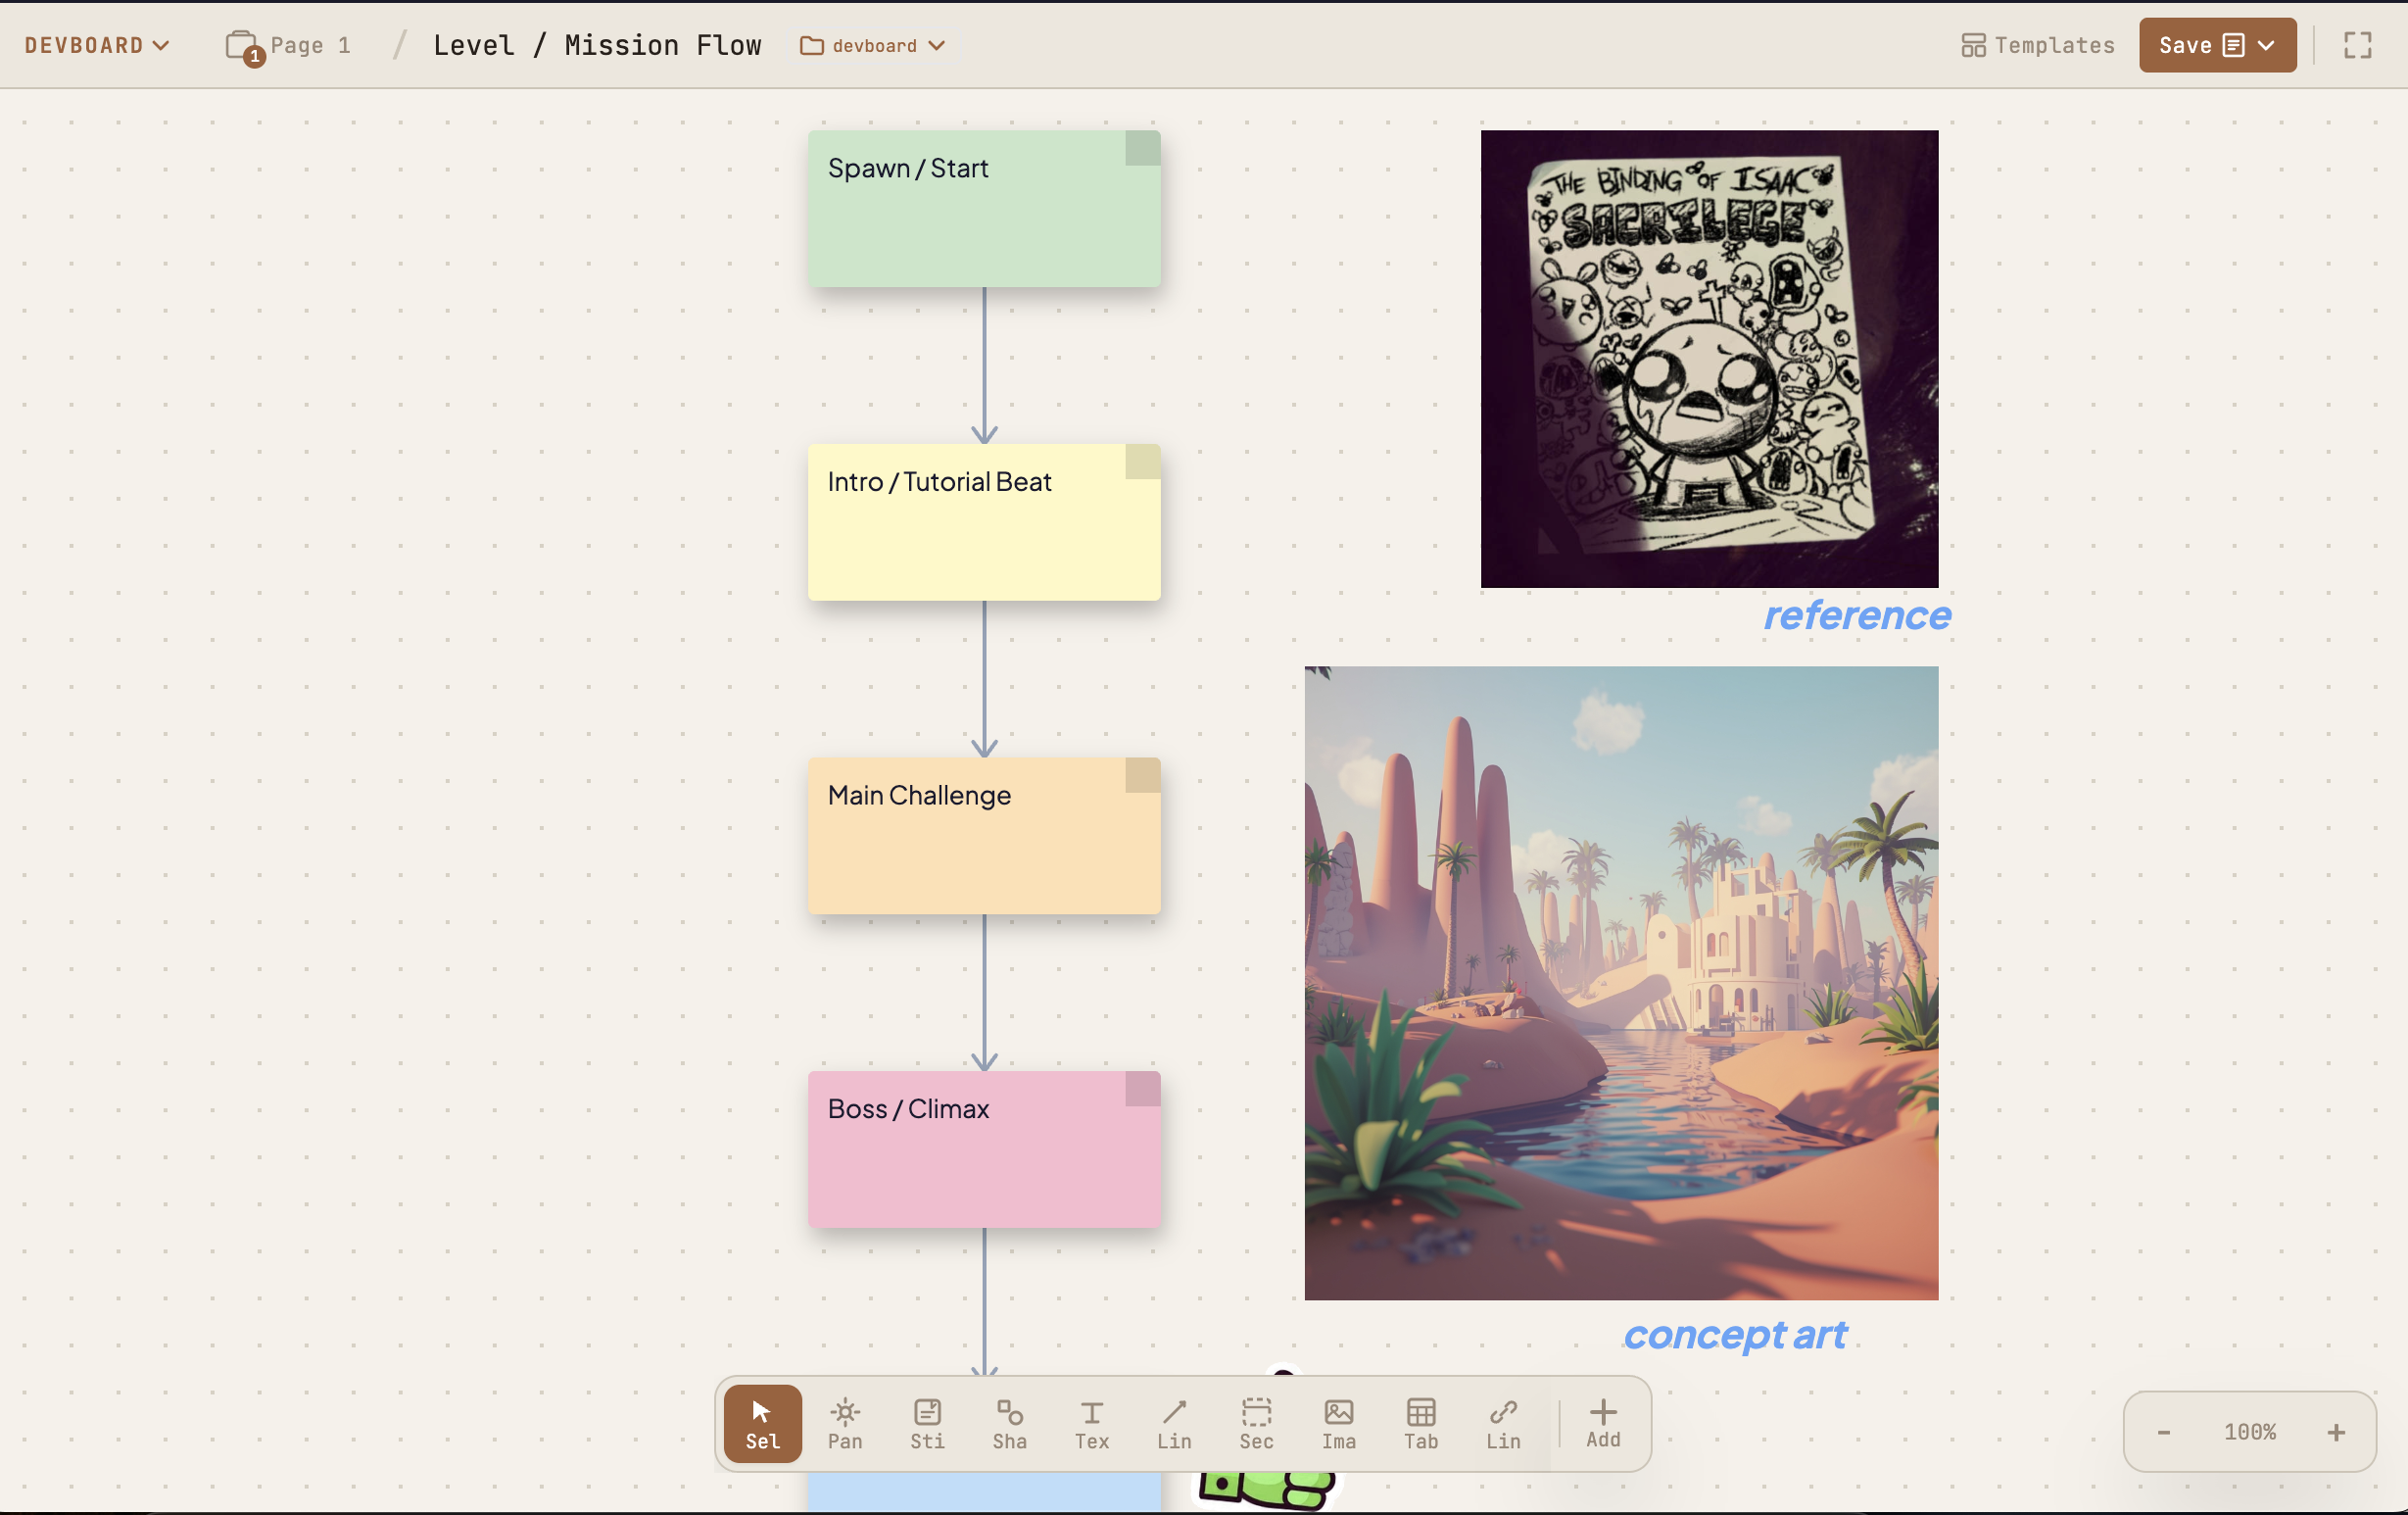
Task: Choose the Table tool
Action: coord(1420,1423)
